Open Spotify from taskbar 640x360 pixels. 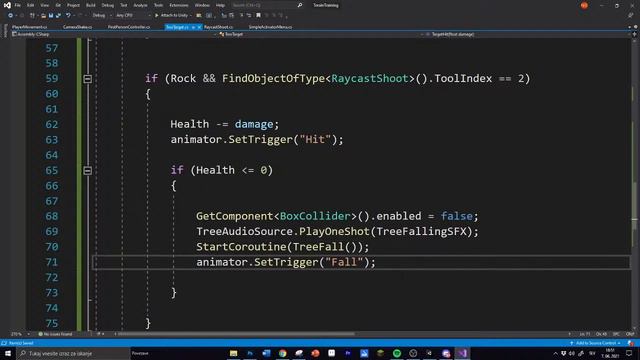[x=397, y=353]
